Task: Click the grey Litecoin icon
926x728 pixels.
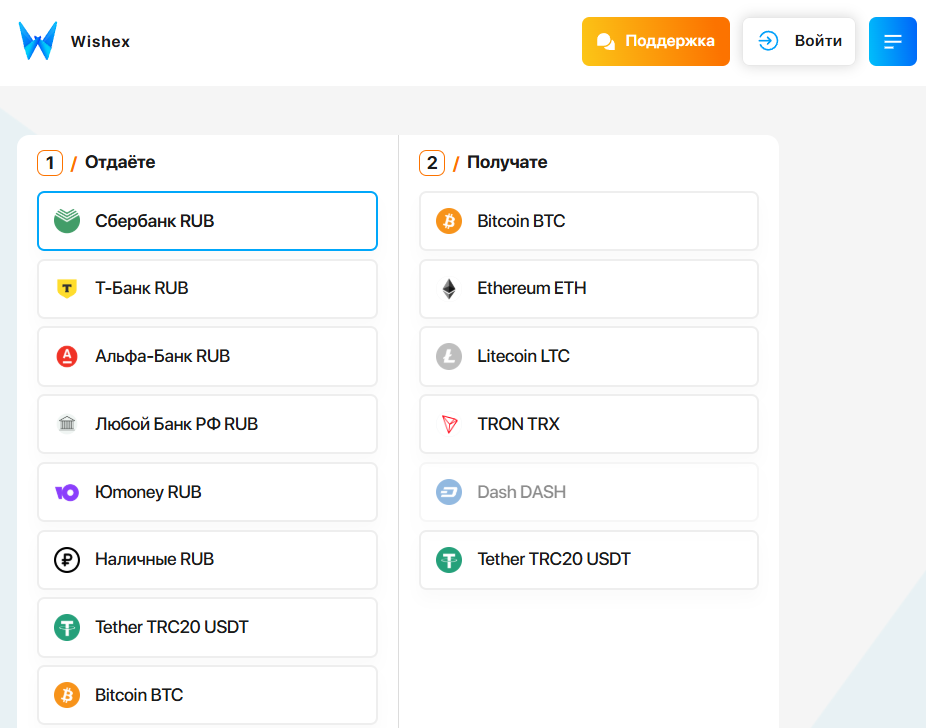Action: tap(449, 356)
